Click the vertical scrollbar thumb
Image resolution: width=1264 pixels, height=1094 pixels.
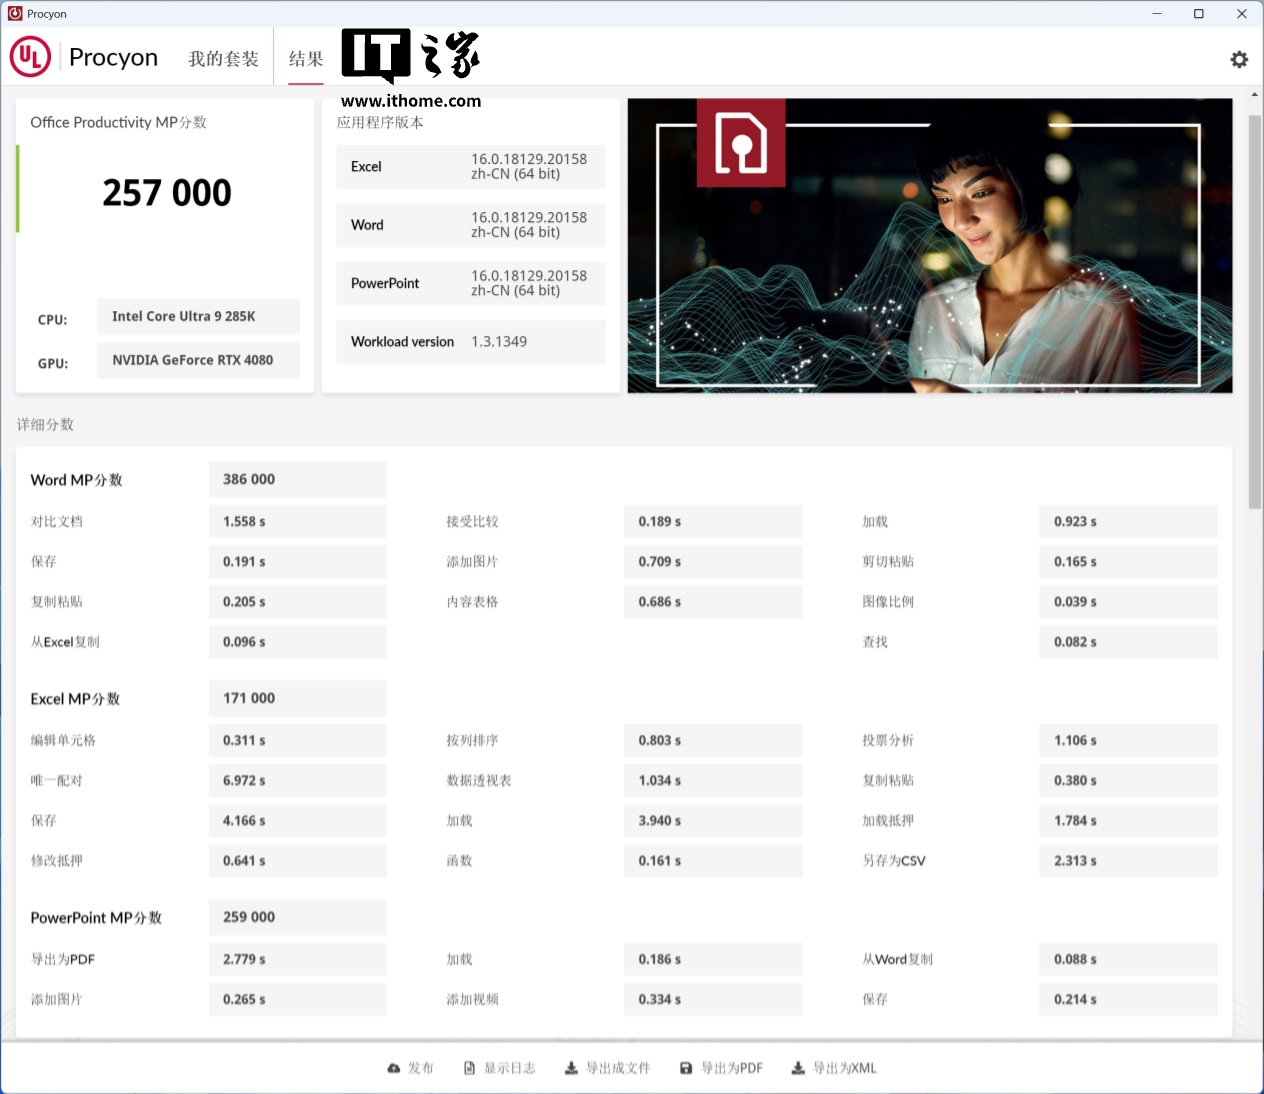[x=1254, y=310]
